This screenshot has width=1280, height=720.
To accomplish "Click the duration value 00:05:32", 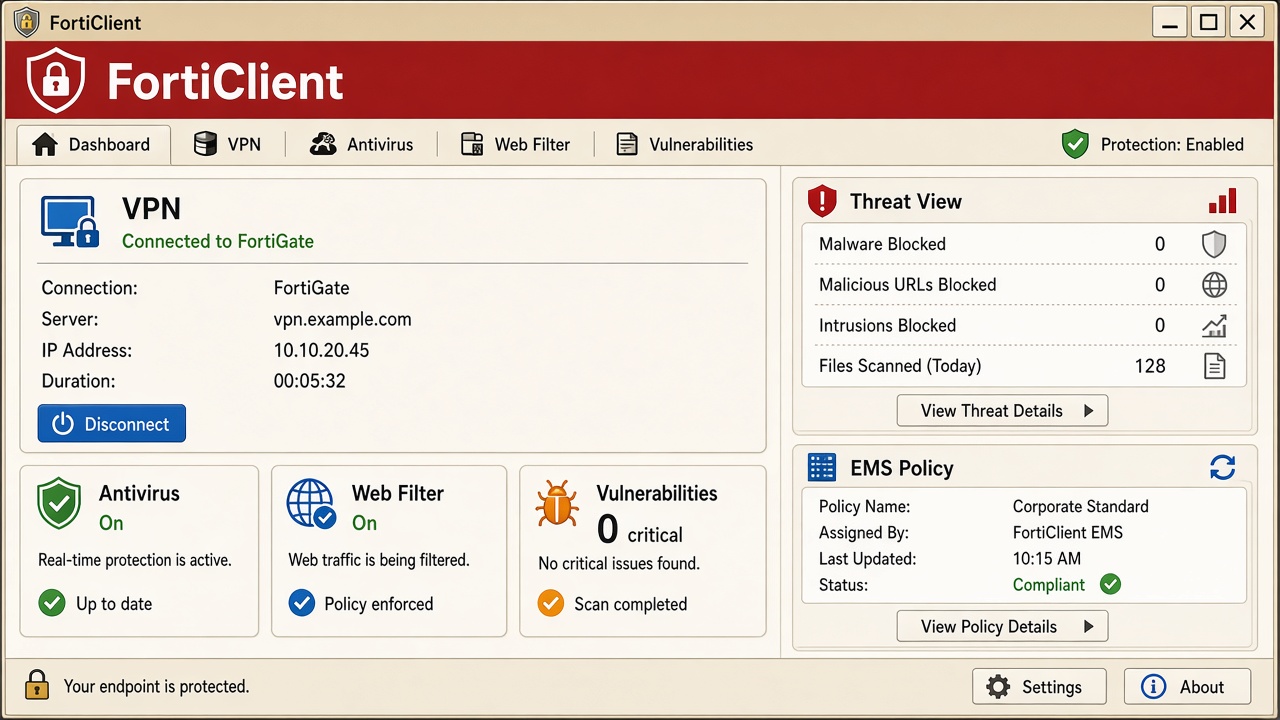I will pyautogui.click(x=310, y=381).
